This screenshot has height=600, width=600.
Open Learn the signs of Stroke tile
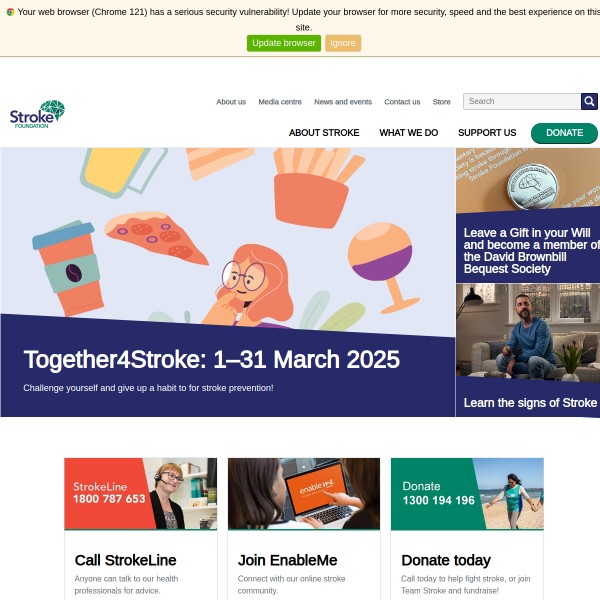click(x=528, y=351)
